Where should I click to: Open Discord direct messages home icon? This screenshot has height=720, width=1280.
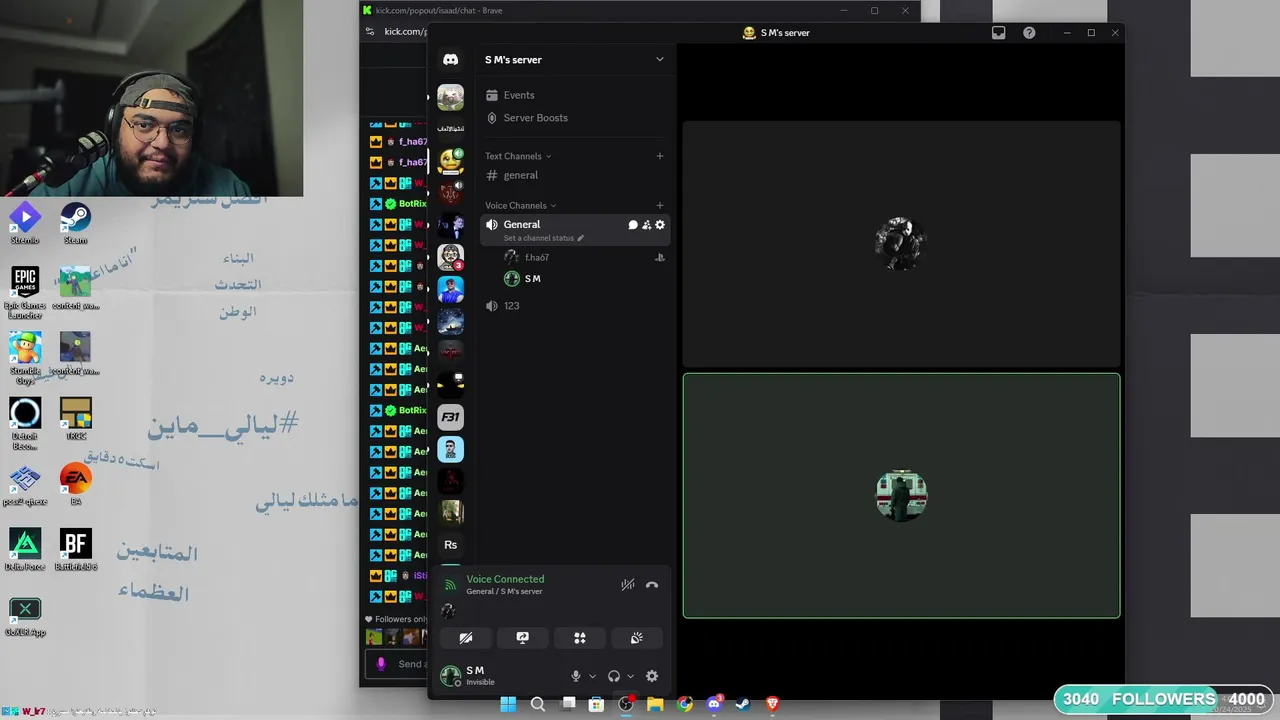(450, 60)
